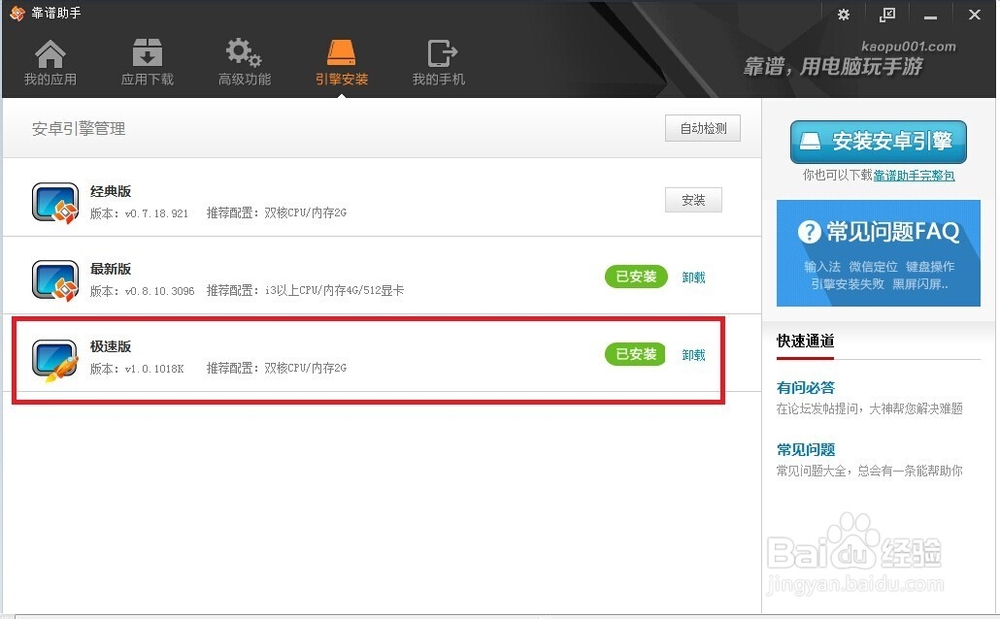Click the mini-mode window icon in title bar
1000x619 pixels.
pyautogui.click(x=887, y=14)
